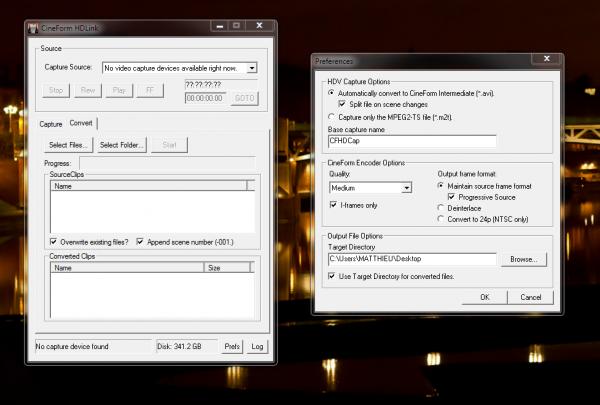
Task: Minimize the CineForm HDLink window
Action: tap(220, 26)
